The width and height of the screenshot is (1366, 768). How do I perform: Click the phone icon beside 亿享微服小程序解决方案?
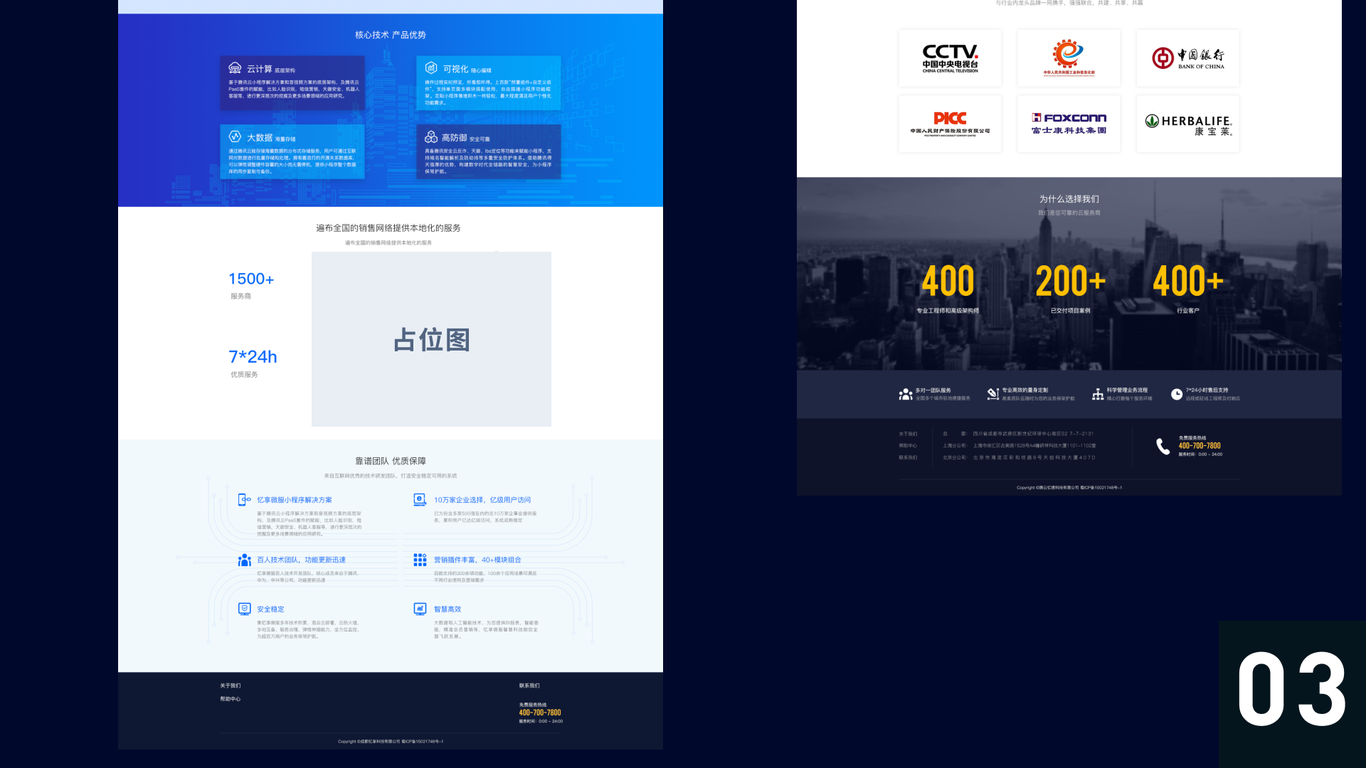(244, 499)
